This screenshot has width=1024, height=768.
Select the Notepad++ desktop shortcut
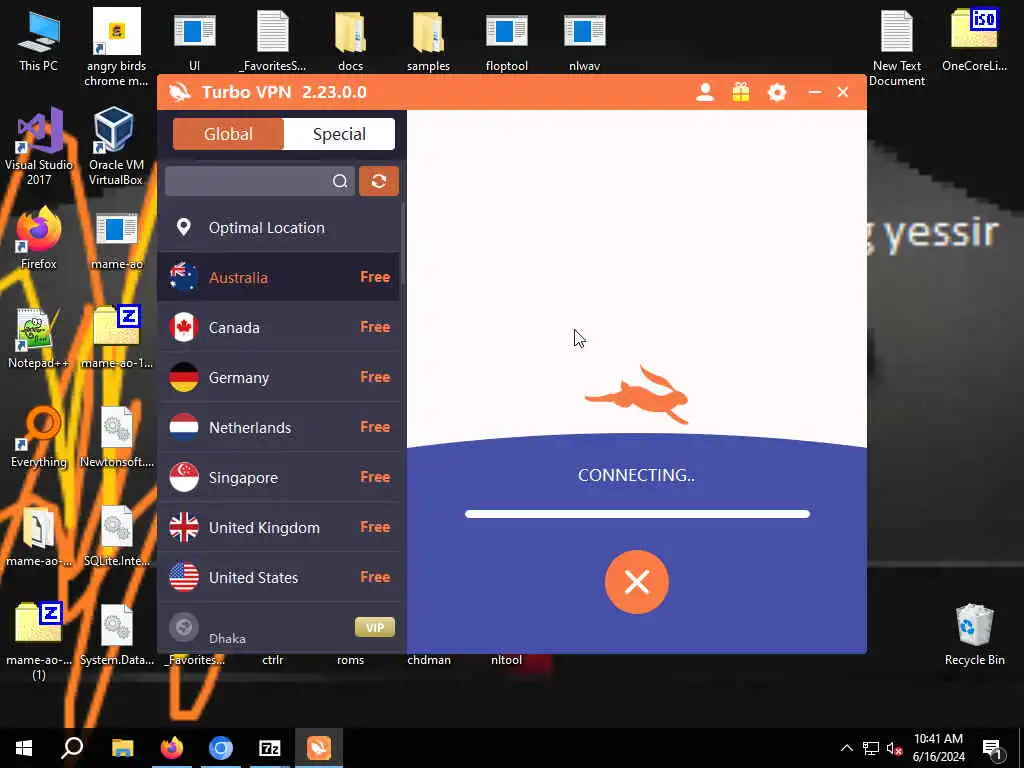[x=39, y=338]
